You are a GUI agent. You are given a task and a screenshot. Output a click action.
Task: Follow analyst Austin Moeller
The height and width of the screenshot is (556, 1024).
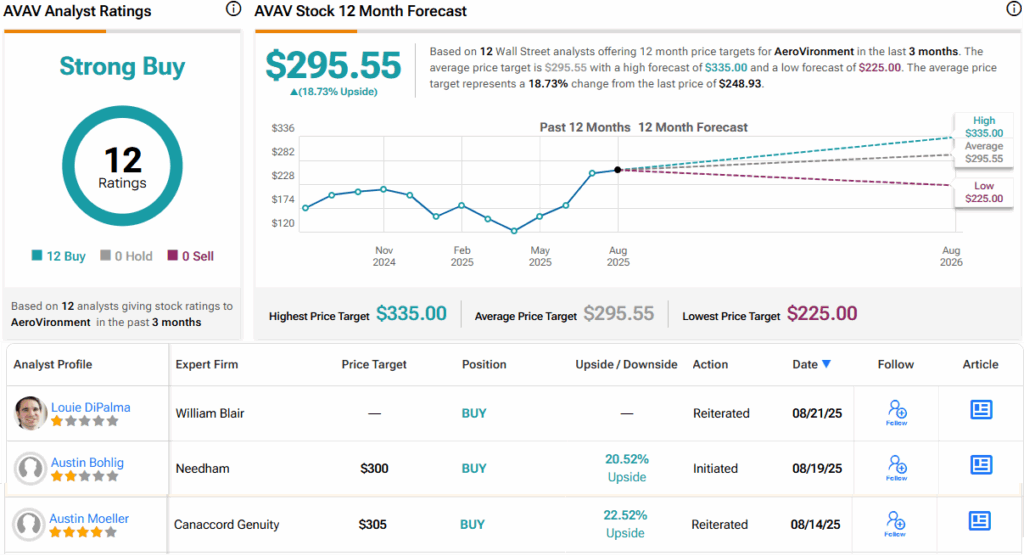click(x=896, y=522)
